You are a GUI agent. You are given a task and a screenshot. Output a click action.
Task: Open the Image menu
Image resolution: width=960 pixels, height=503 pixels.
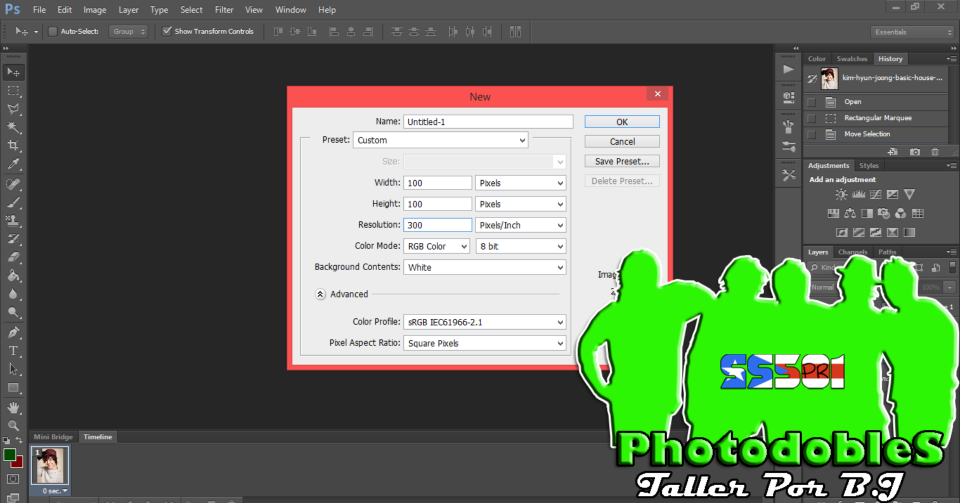point(95,10)
